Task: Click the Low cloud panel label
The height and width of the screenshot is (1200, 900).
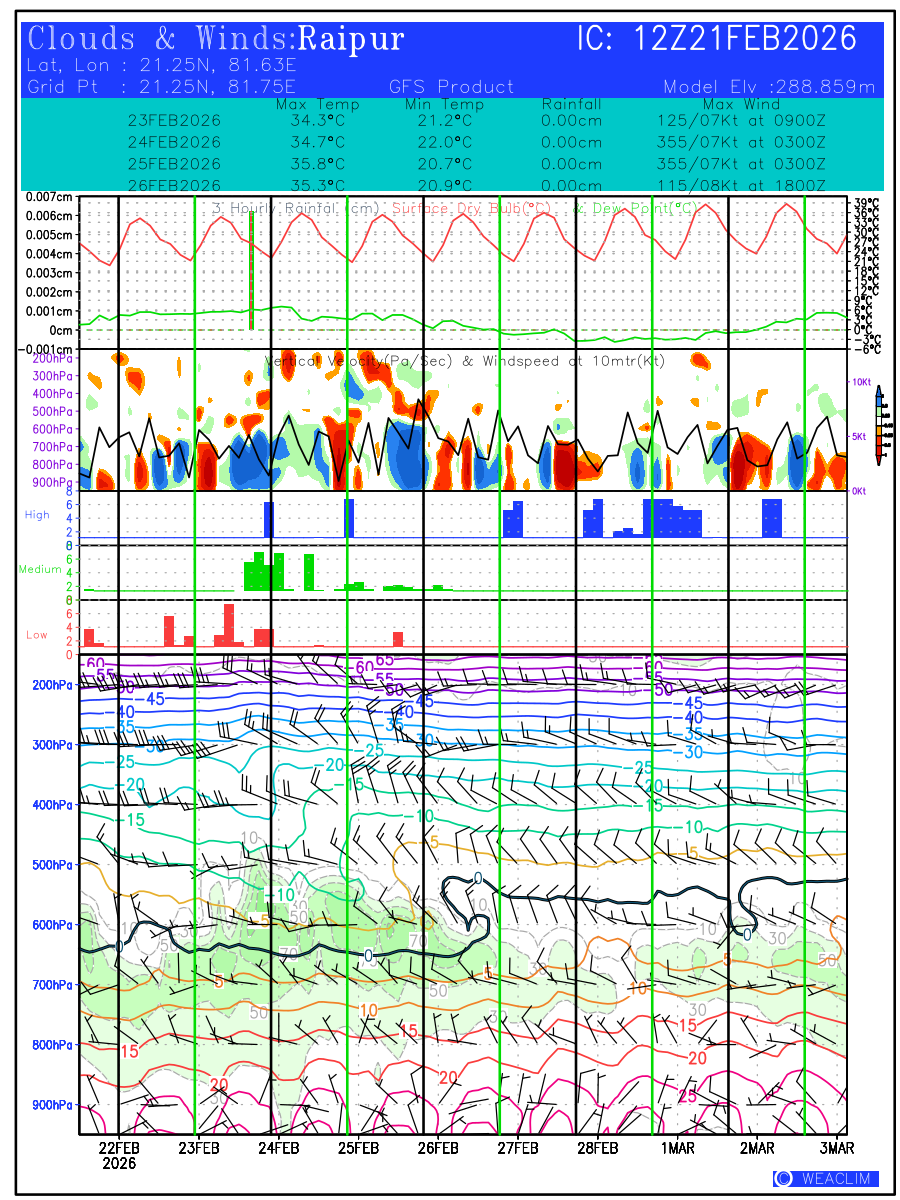Action: coord(37,635)
